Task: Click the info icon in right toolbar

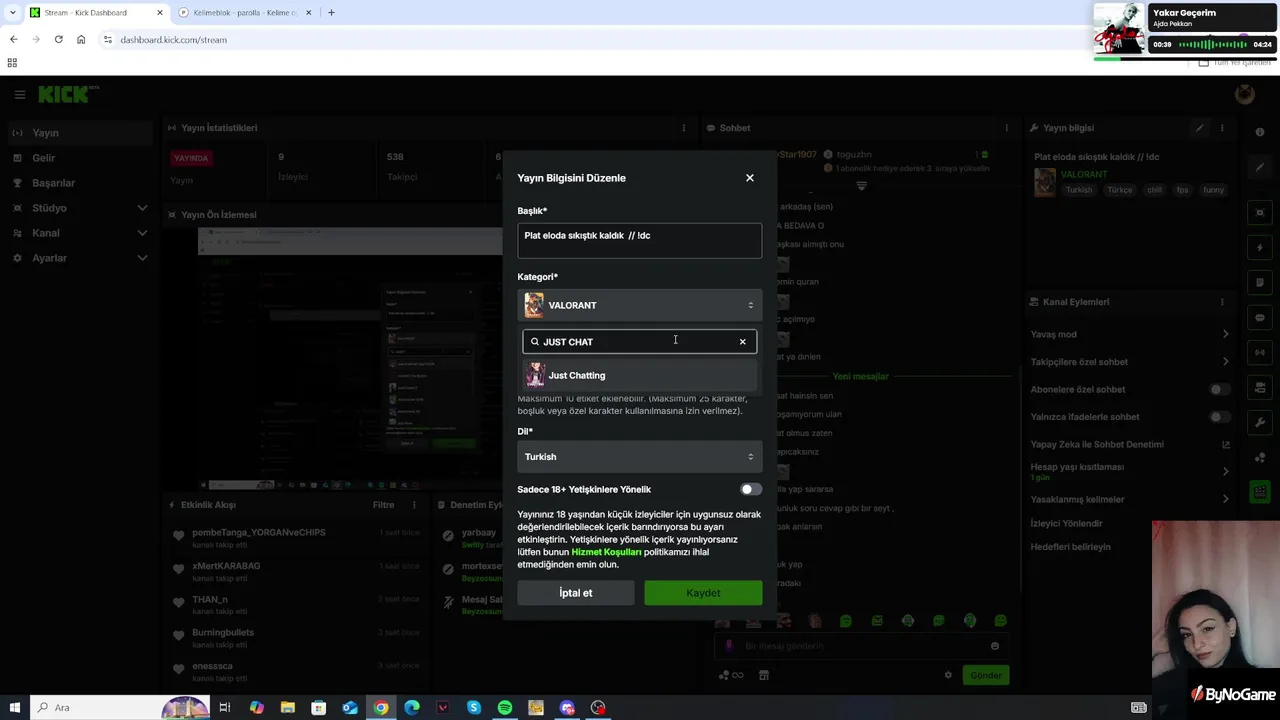Action: pyautogui.click(x=1260, y=132)
